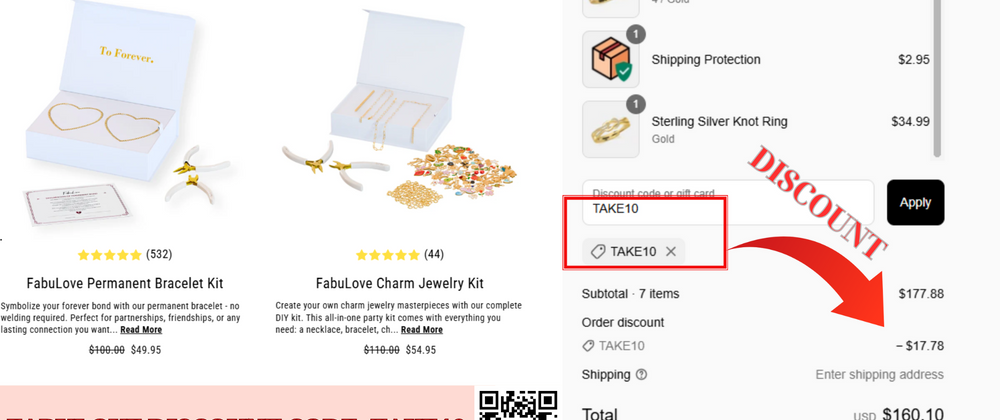The image size is (1000, 420).
Task: Open the Shipping Protection product thumbnail
Action: pyautogui.click(x=610, y=60)
